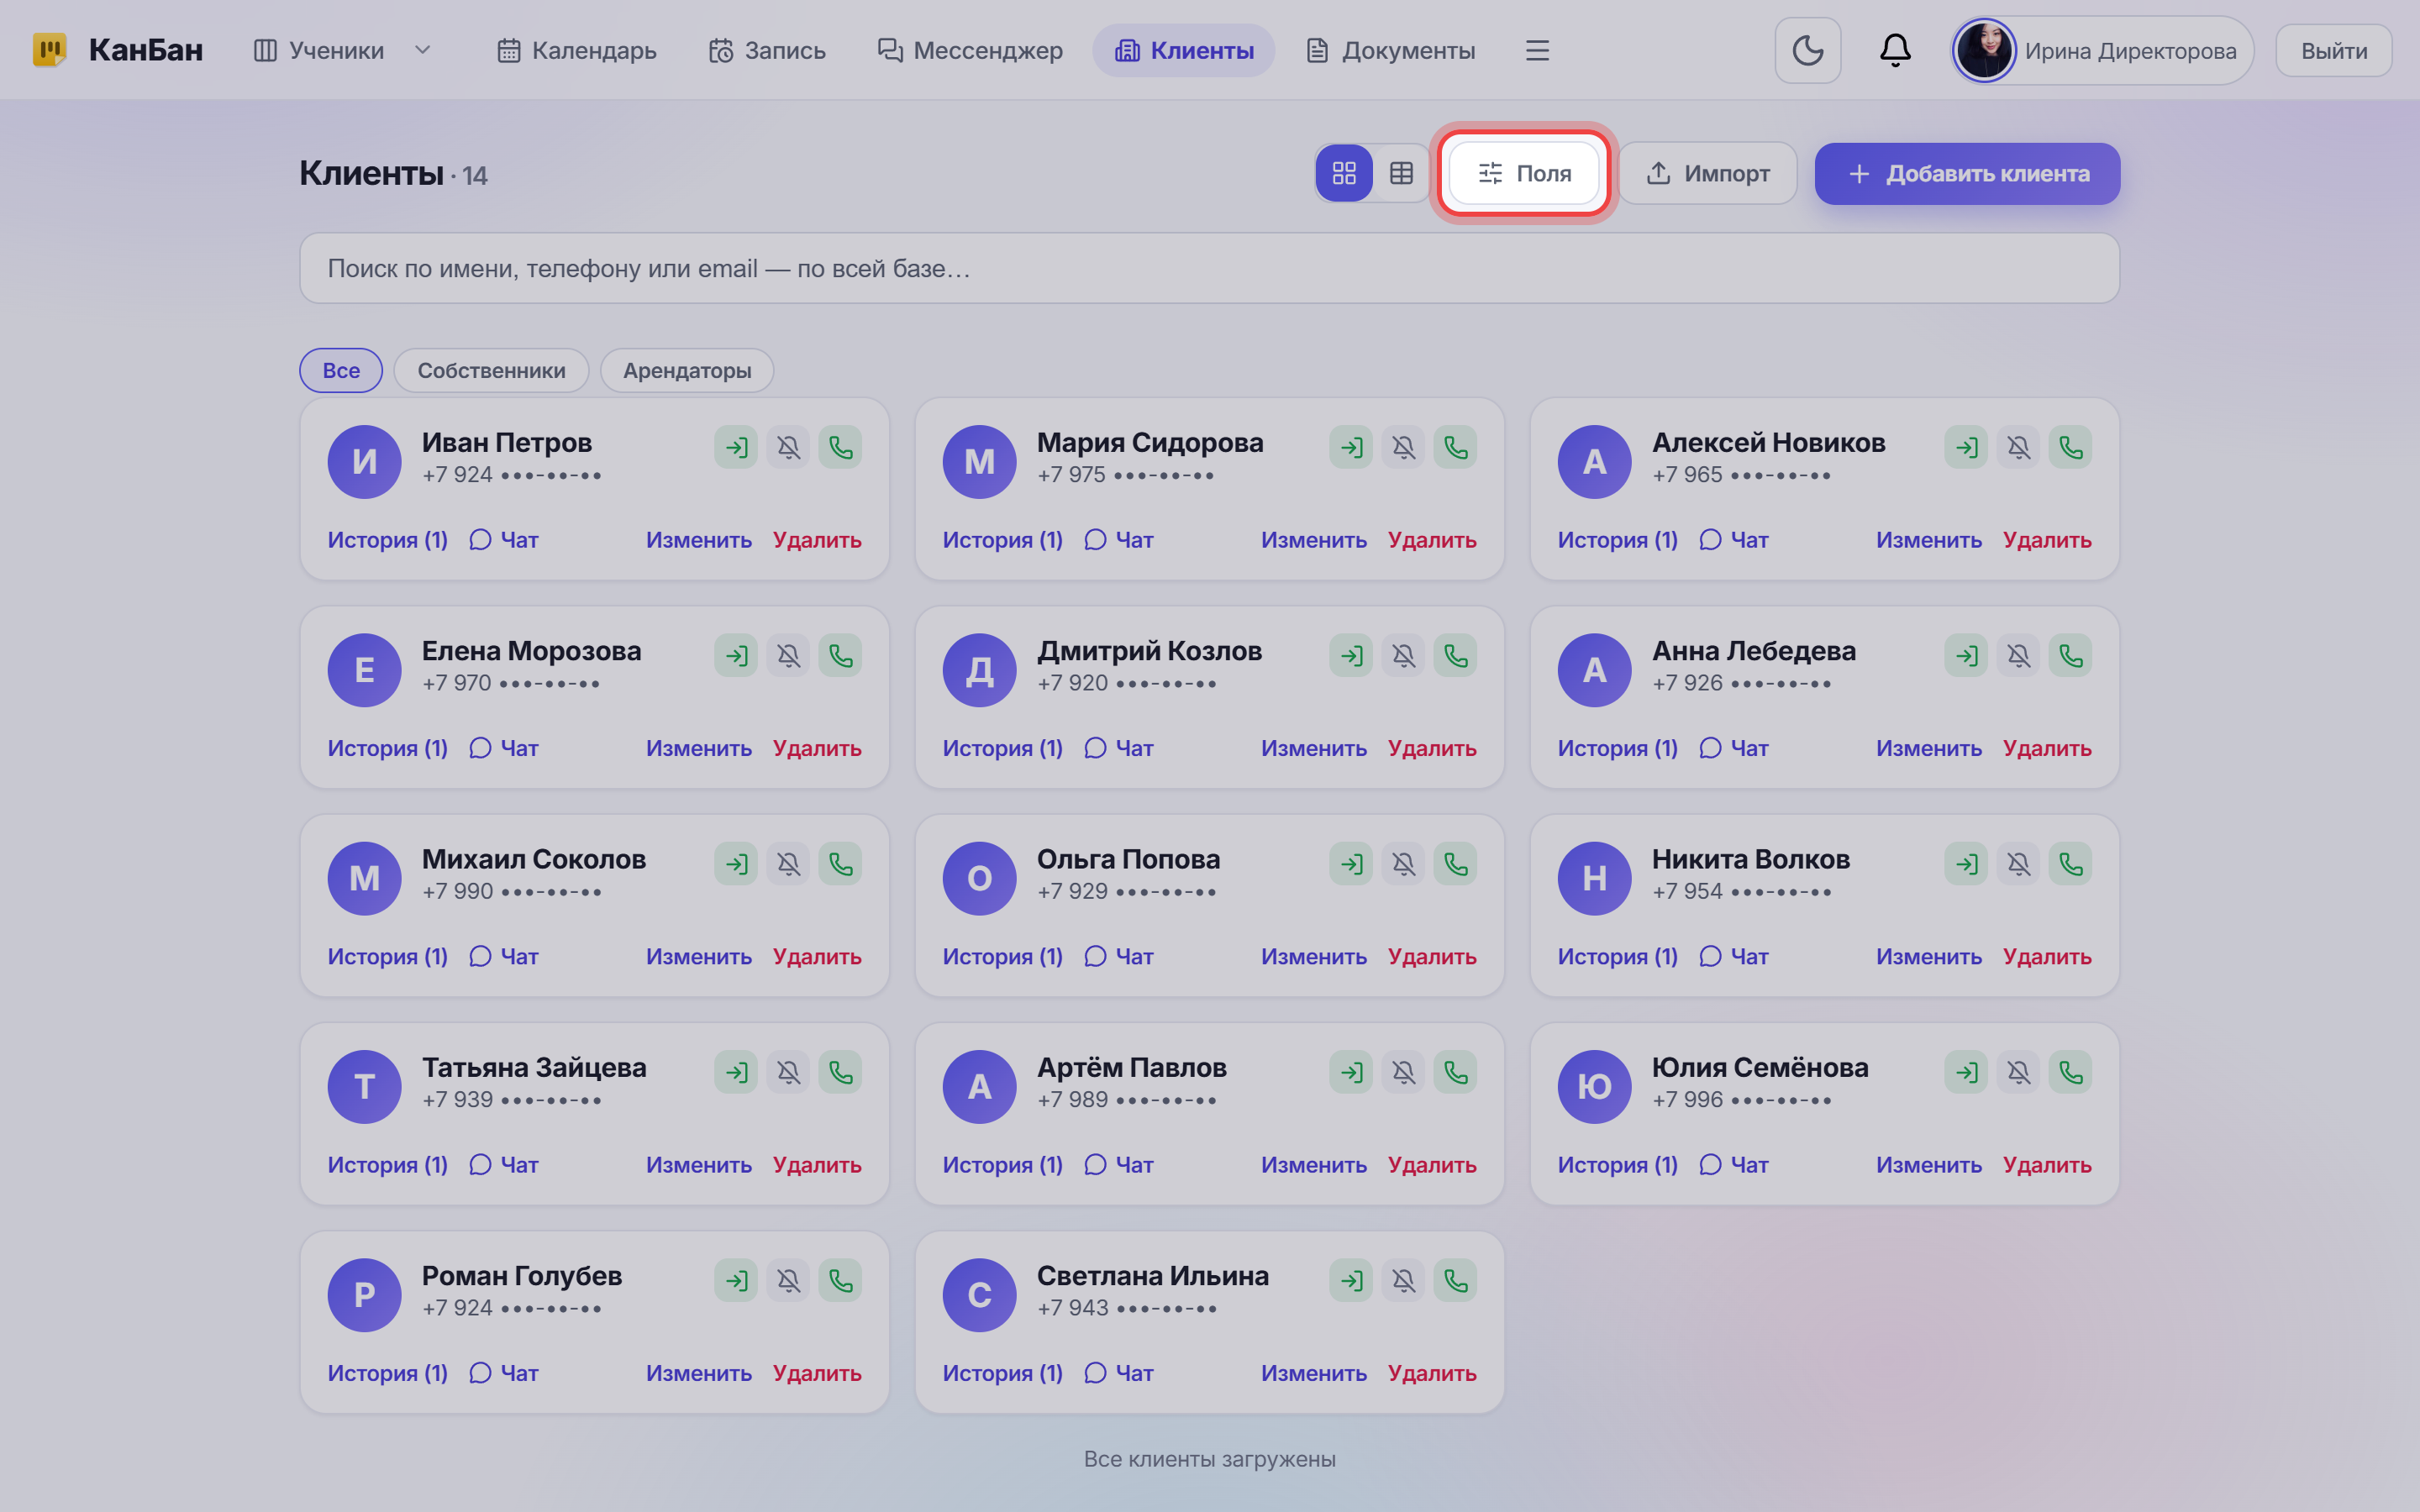Call Иван Петров using phone icon
This screenshot has width=2420, height=1512.
point(840,447)
